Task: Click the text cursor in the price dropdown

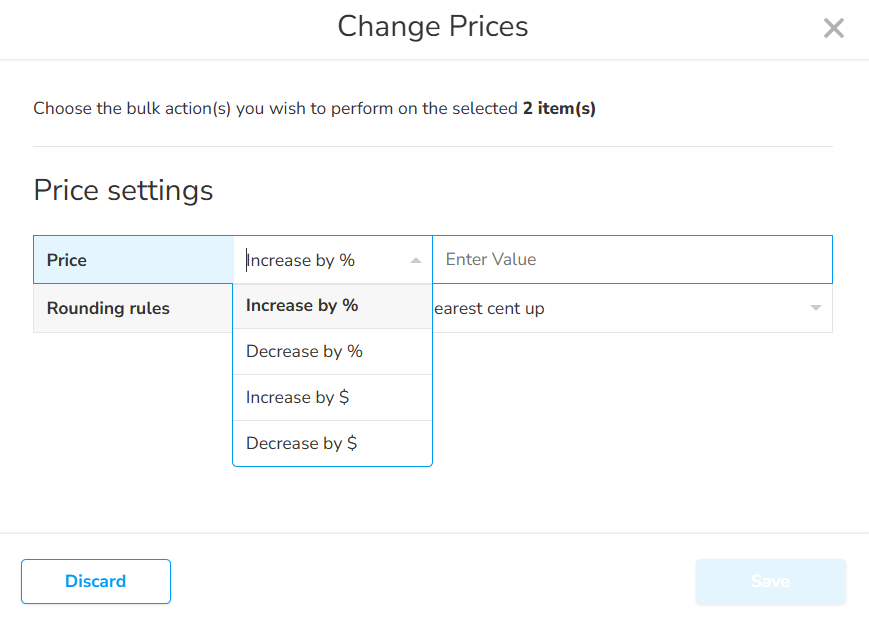Action: tap(247, 260)
